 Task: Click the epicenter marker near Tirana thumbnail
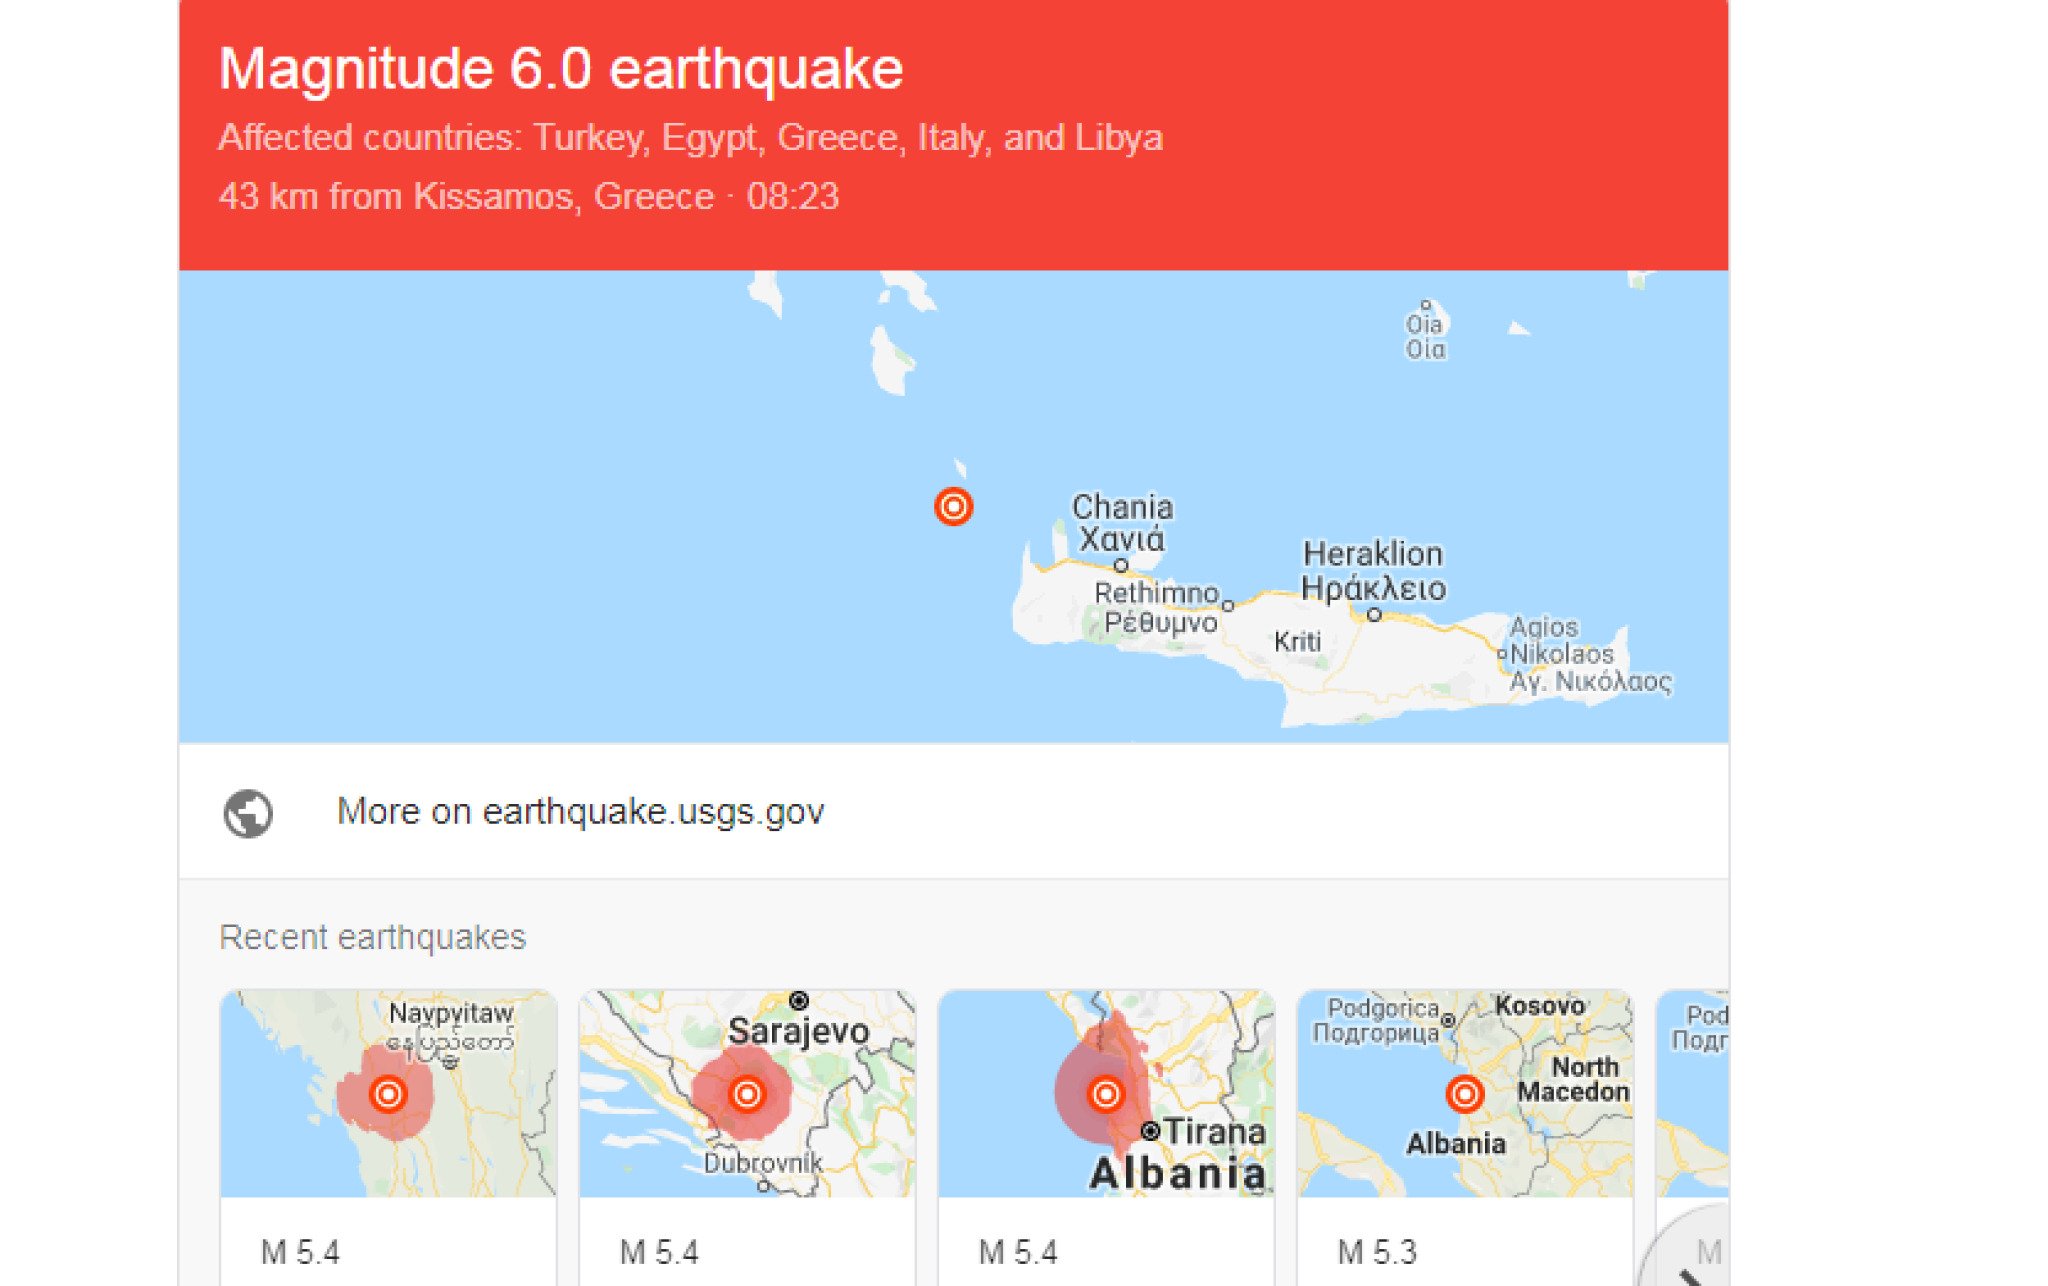(x=1105, y=1093)
